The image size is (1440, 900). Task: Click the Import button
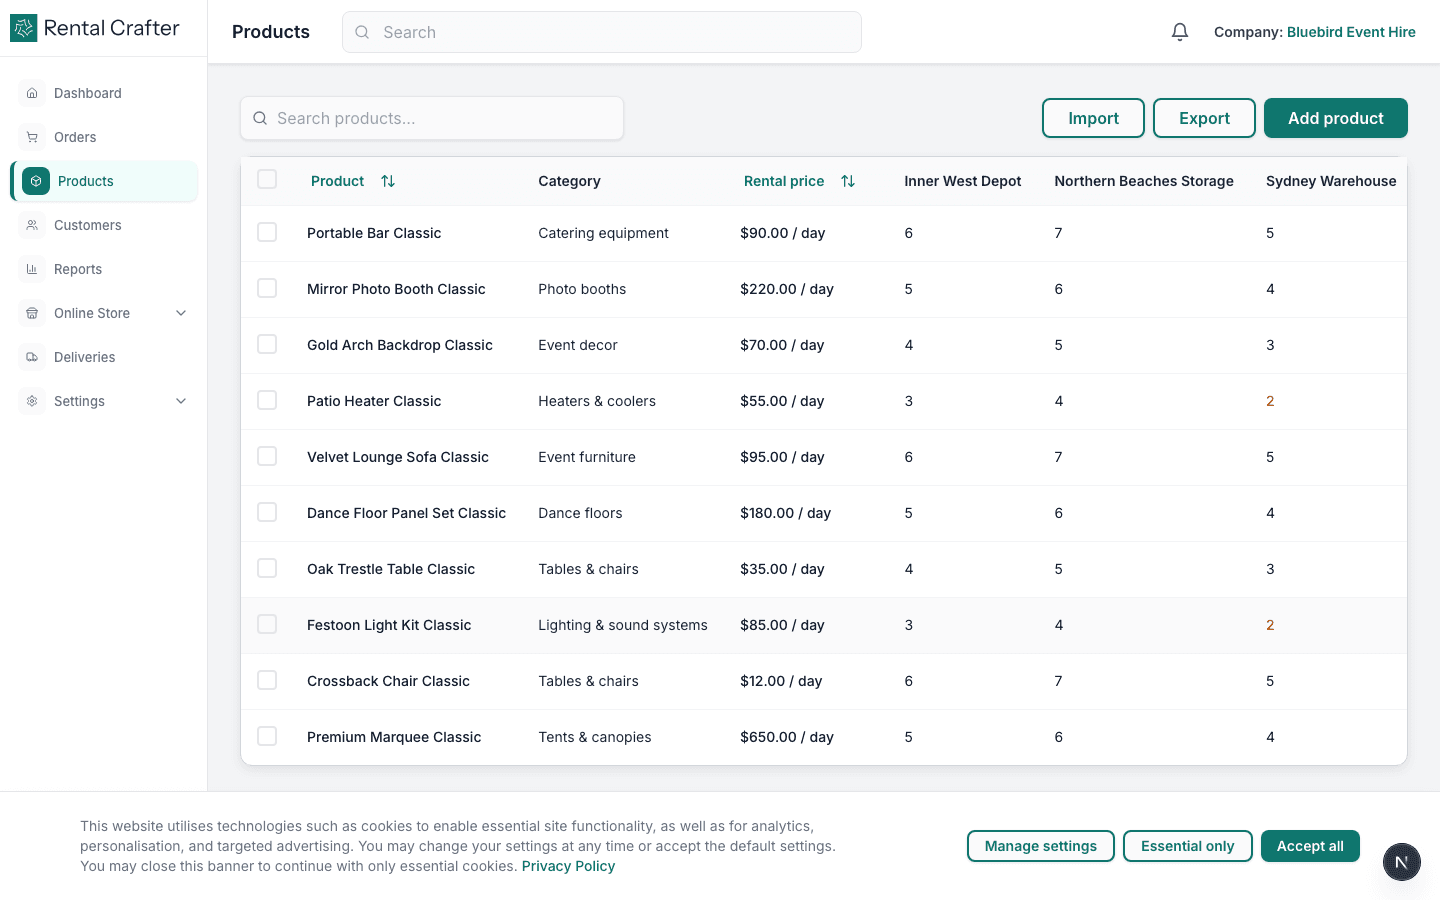click(1093, 118)
